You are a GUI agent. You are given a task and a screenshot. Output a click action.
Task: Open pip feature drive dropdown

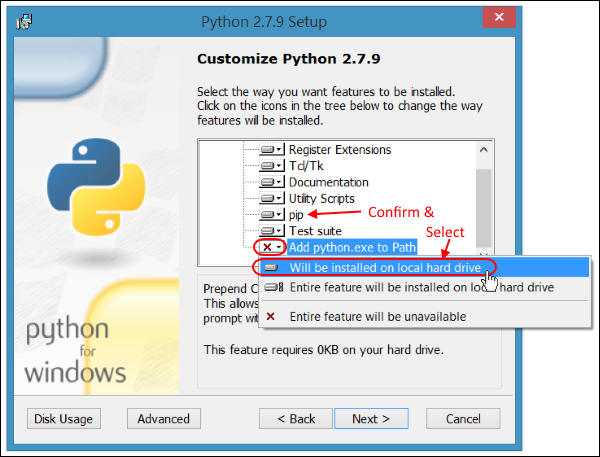pyautogui.click(x=272, y=214)
